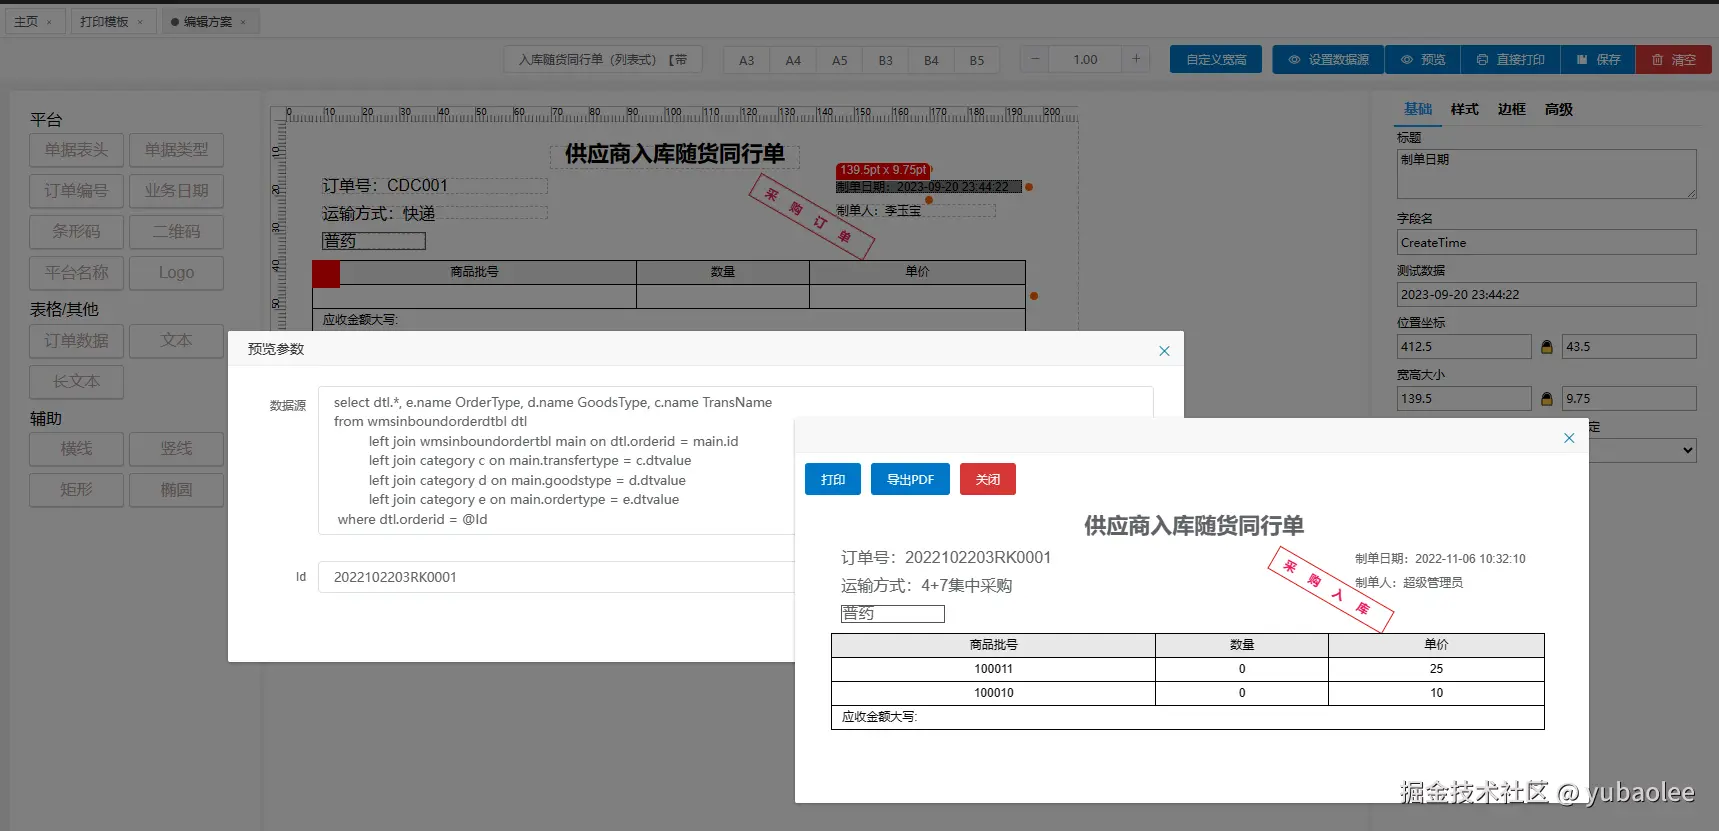Viewport: 1719px width, 831px height.
Task: Click the 标题 text area showing 制单日期
Action: 1547,174
